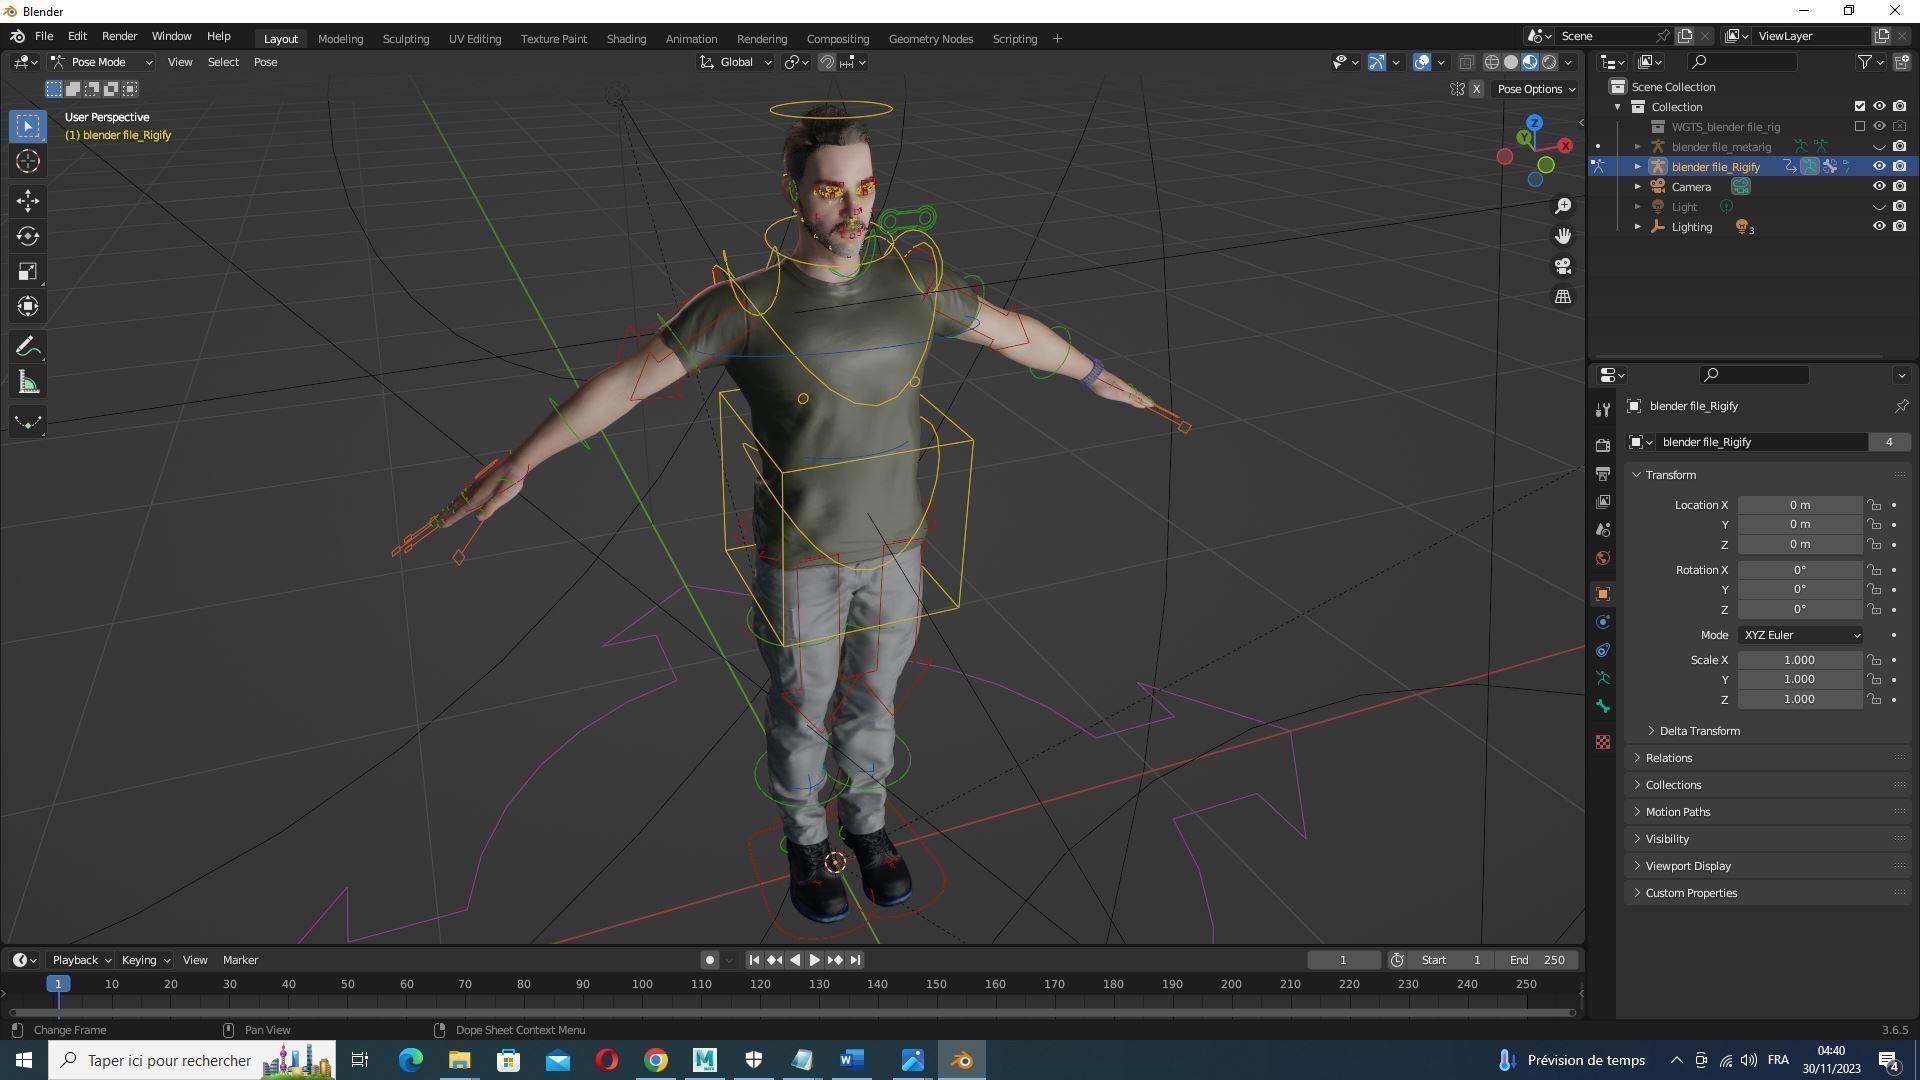This screenshot has width=1920, height=1080.
Task: Select the Scale tool
Action: pyautogui.click(x=27, y=272)
